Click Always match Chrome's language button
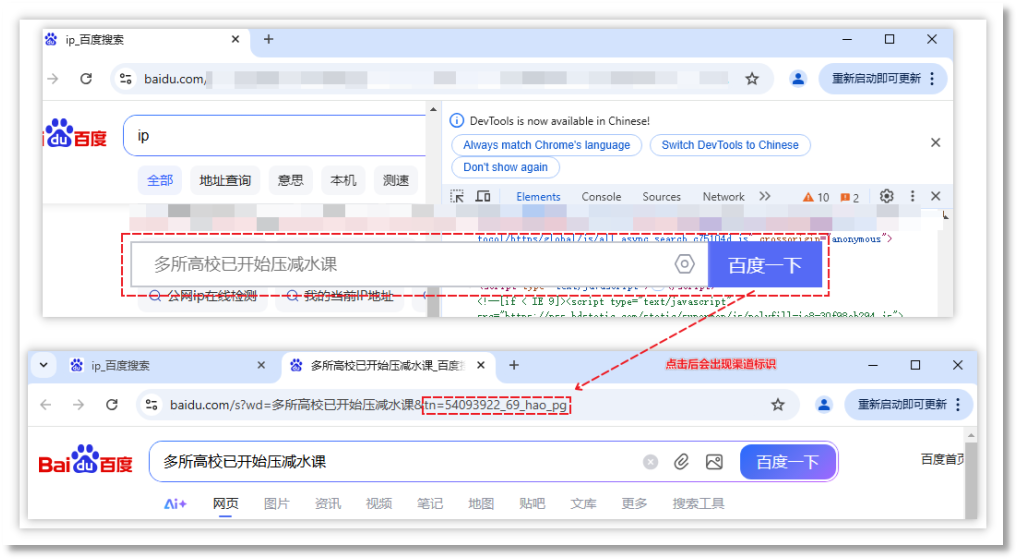 click(547, 145)
